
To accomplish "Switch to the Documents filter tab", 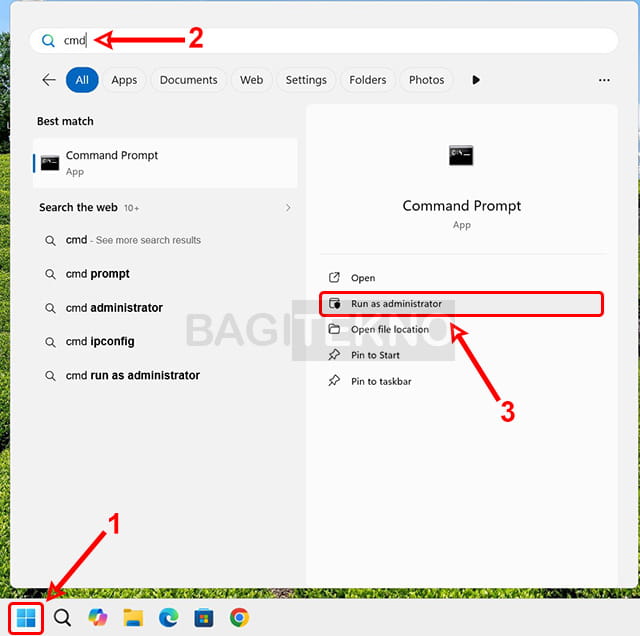I will click(x=189, y=80).
